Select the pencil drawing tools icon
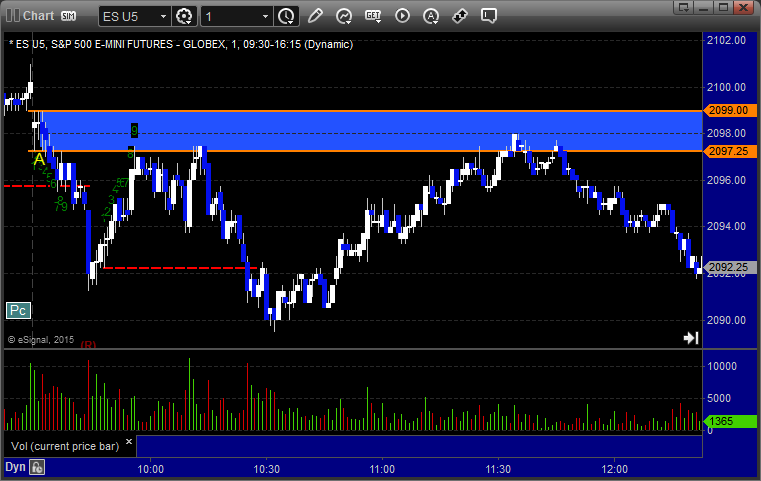Viewport: 761px width, 481px height. click(315, 16)
